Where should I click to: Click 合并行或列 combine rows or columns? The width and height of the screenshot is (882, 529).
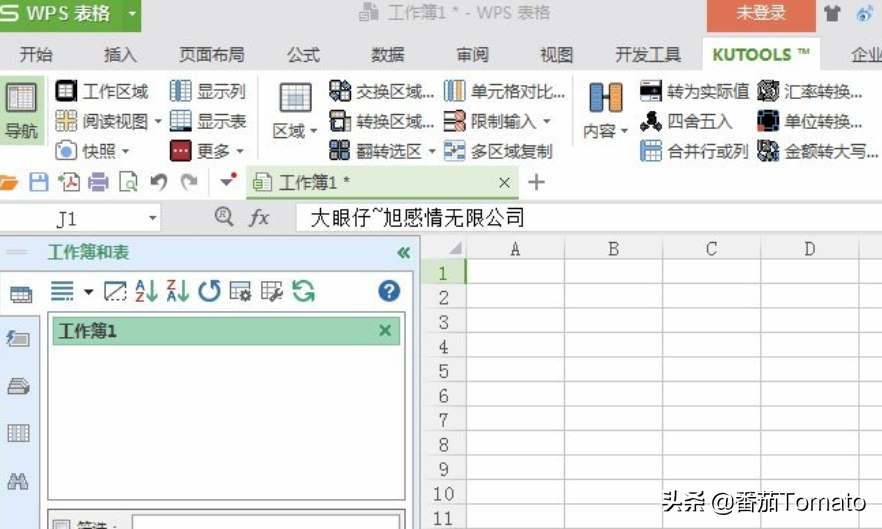[x=695, y=151]
